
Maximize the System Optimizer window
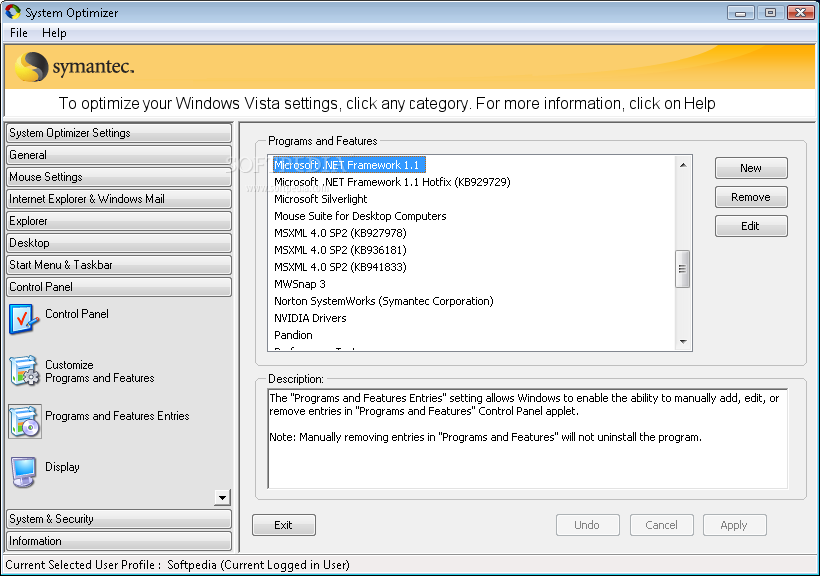click(770, 13)
